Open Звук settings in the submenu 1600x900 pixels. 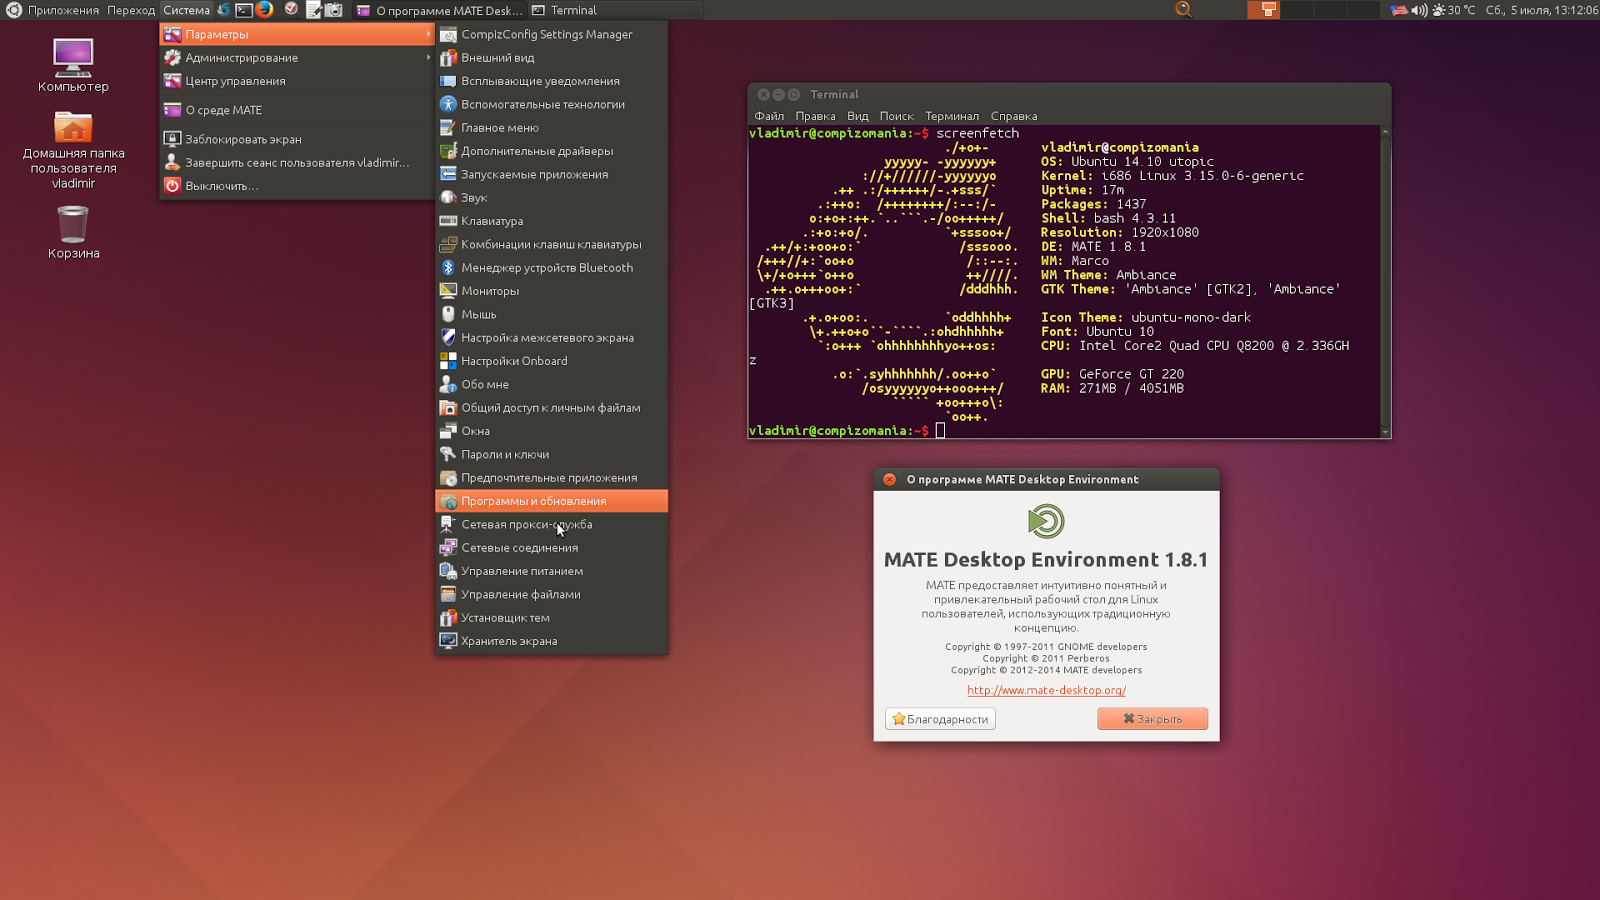[x=475, y=197]
